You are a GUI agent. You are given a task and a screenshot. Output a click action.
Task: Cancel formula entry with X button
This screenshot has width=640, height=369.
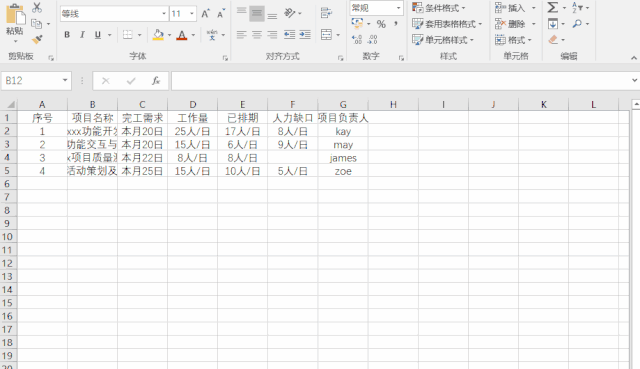[106, 81]
